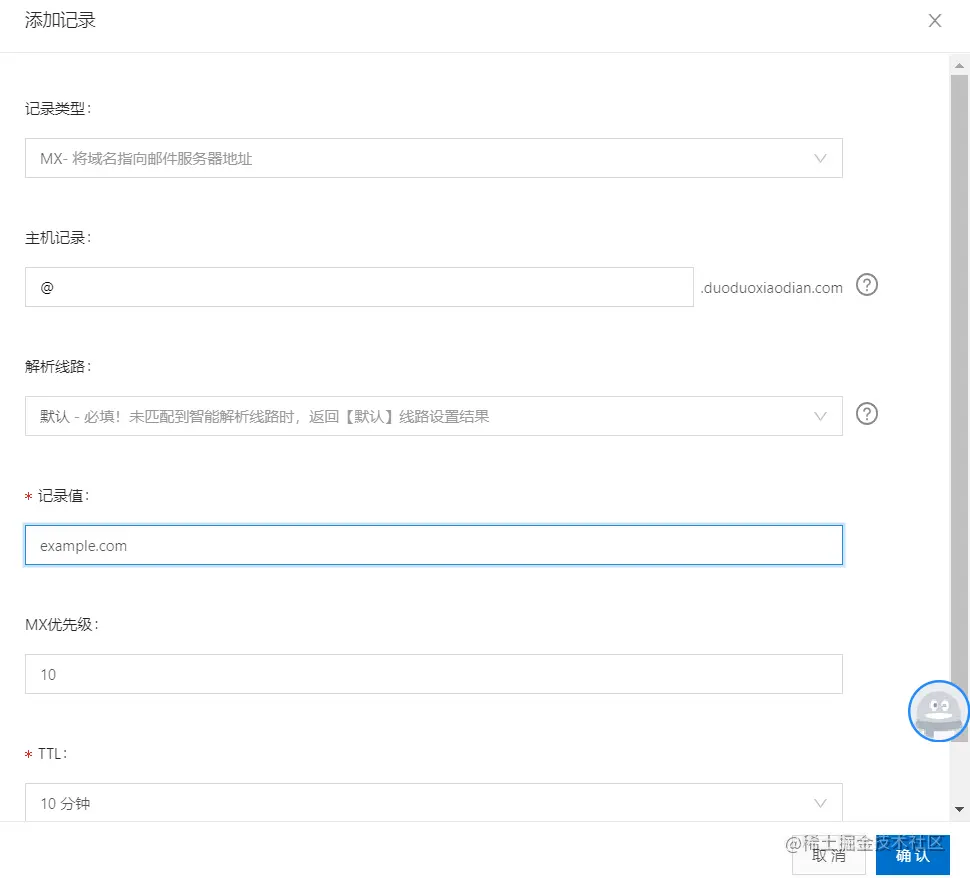Click the MX优先级 input field
The width and height of the screenshot is (970, 878).
point(434,674)
